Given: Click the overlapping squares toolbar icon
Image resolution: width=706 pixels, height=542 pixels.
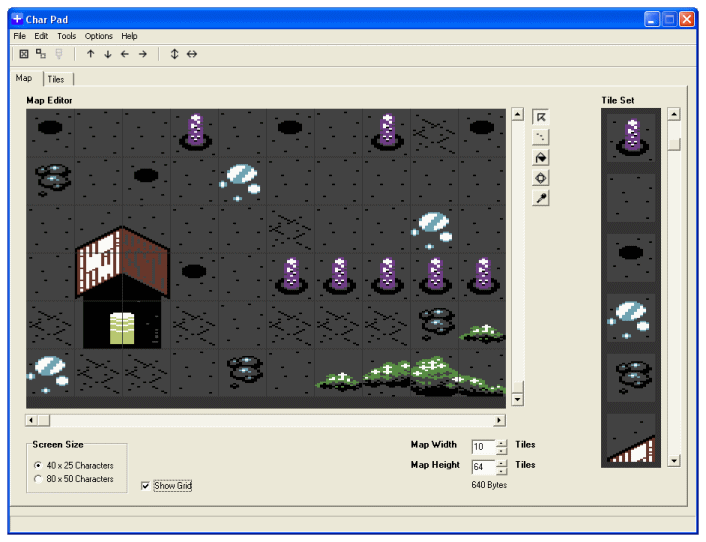Looking at the screenshot, I should [x=41, y=54].
